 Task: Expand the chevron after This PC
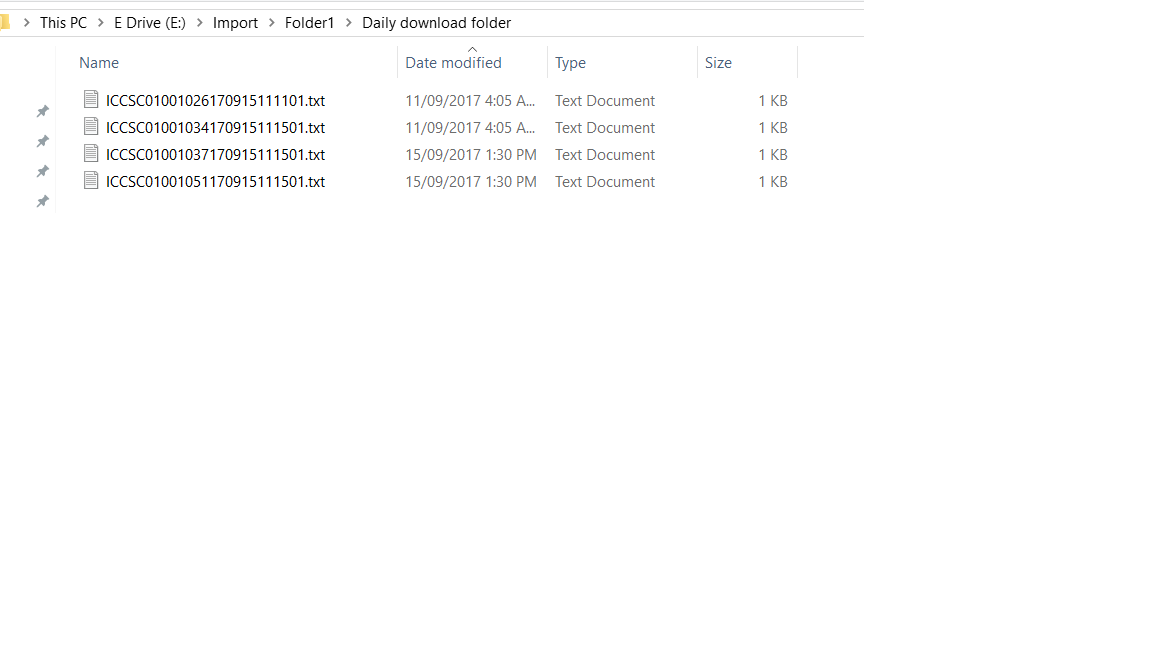coord(101,23)
